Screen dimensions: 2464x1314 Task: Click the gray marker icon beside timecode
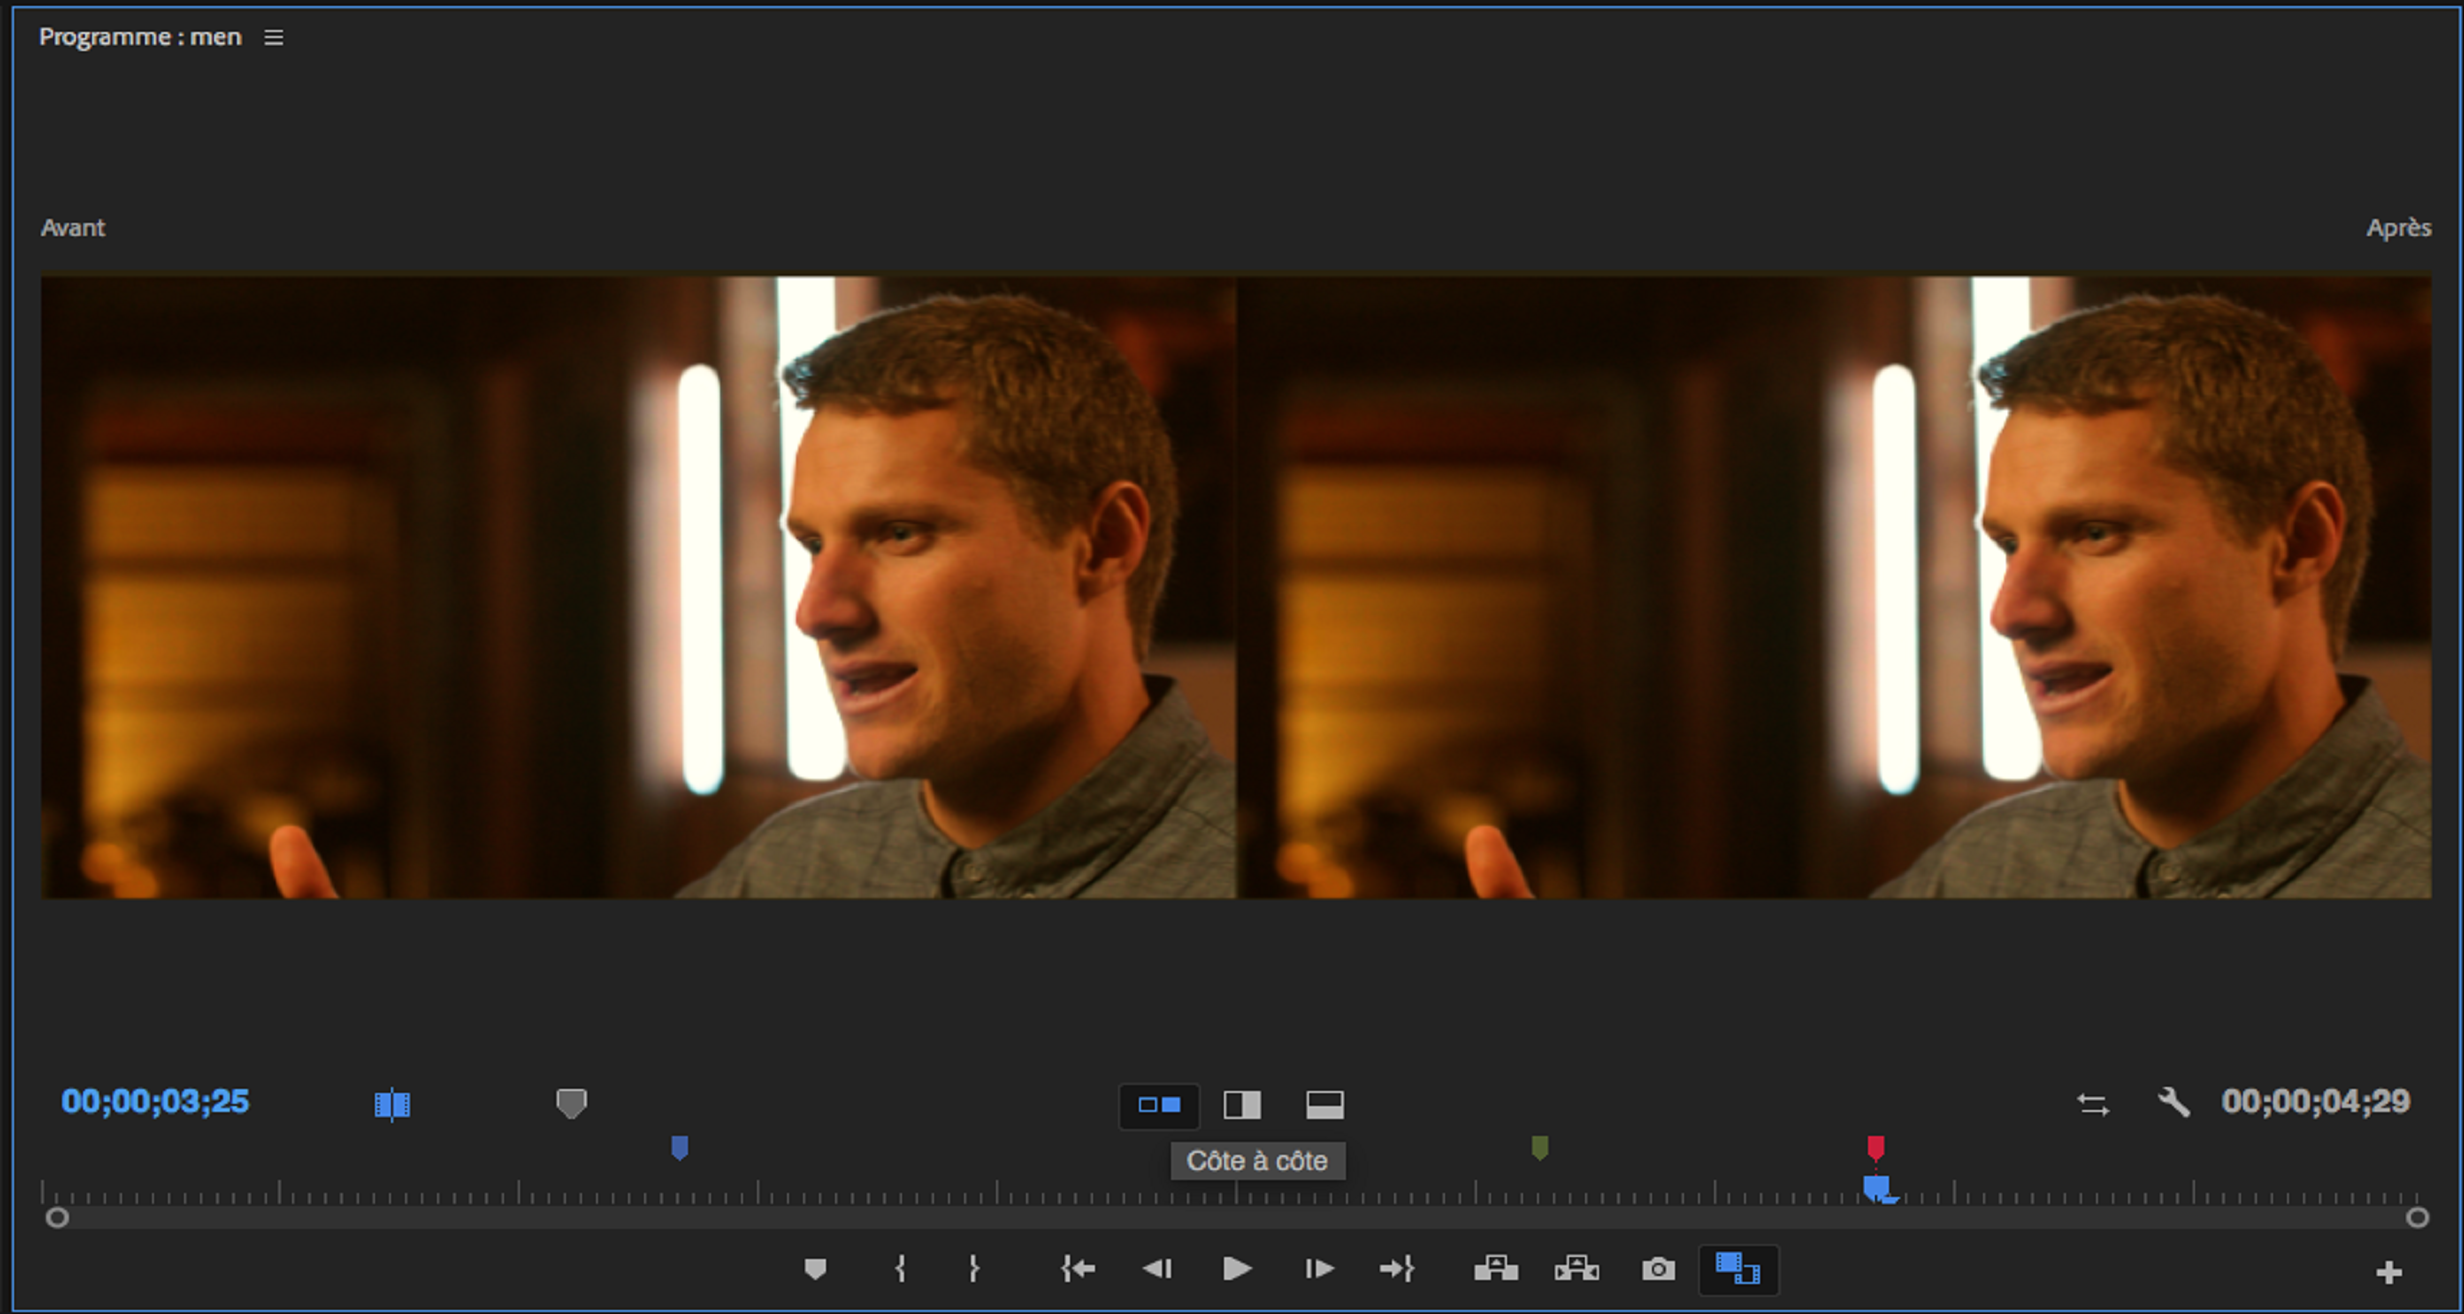click(x=571, y=1103)
